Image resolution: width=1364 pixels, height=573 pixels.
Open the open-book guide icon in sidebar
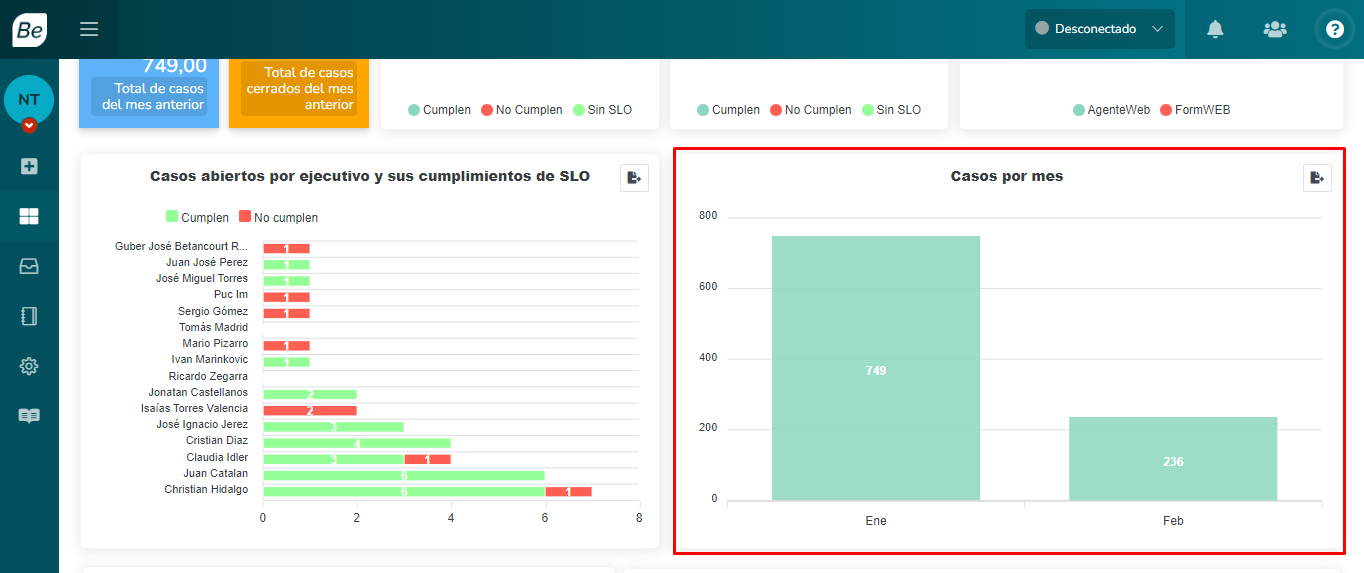point(29,416)
